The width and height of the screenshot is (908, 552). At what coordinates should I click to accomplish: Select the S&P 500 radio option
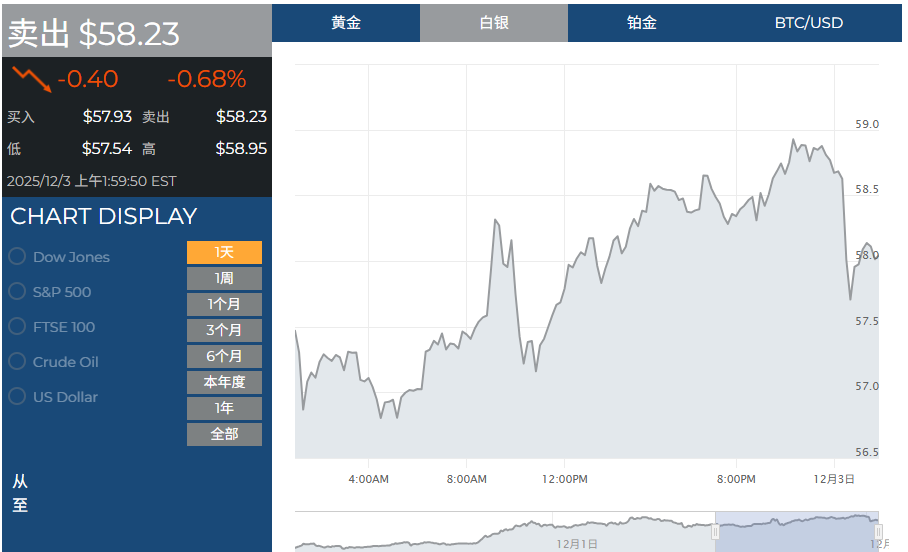tap(17, 292)
